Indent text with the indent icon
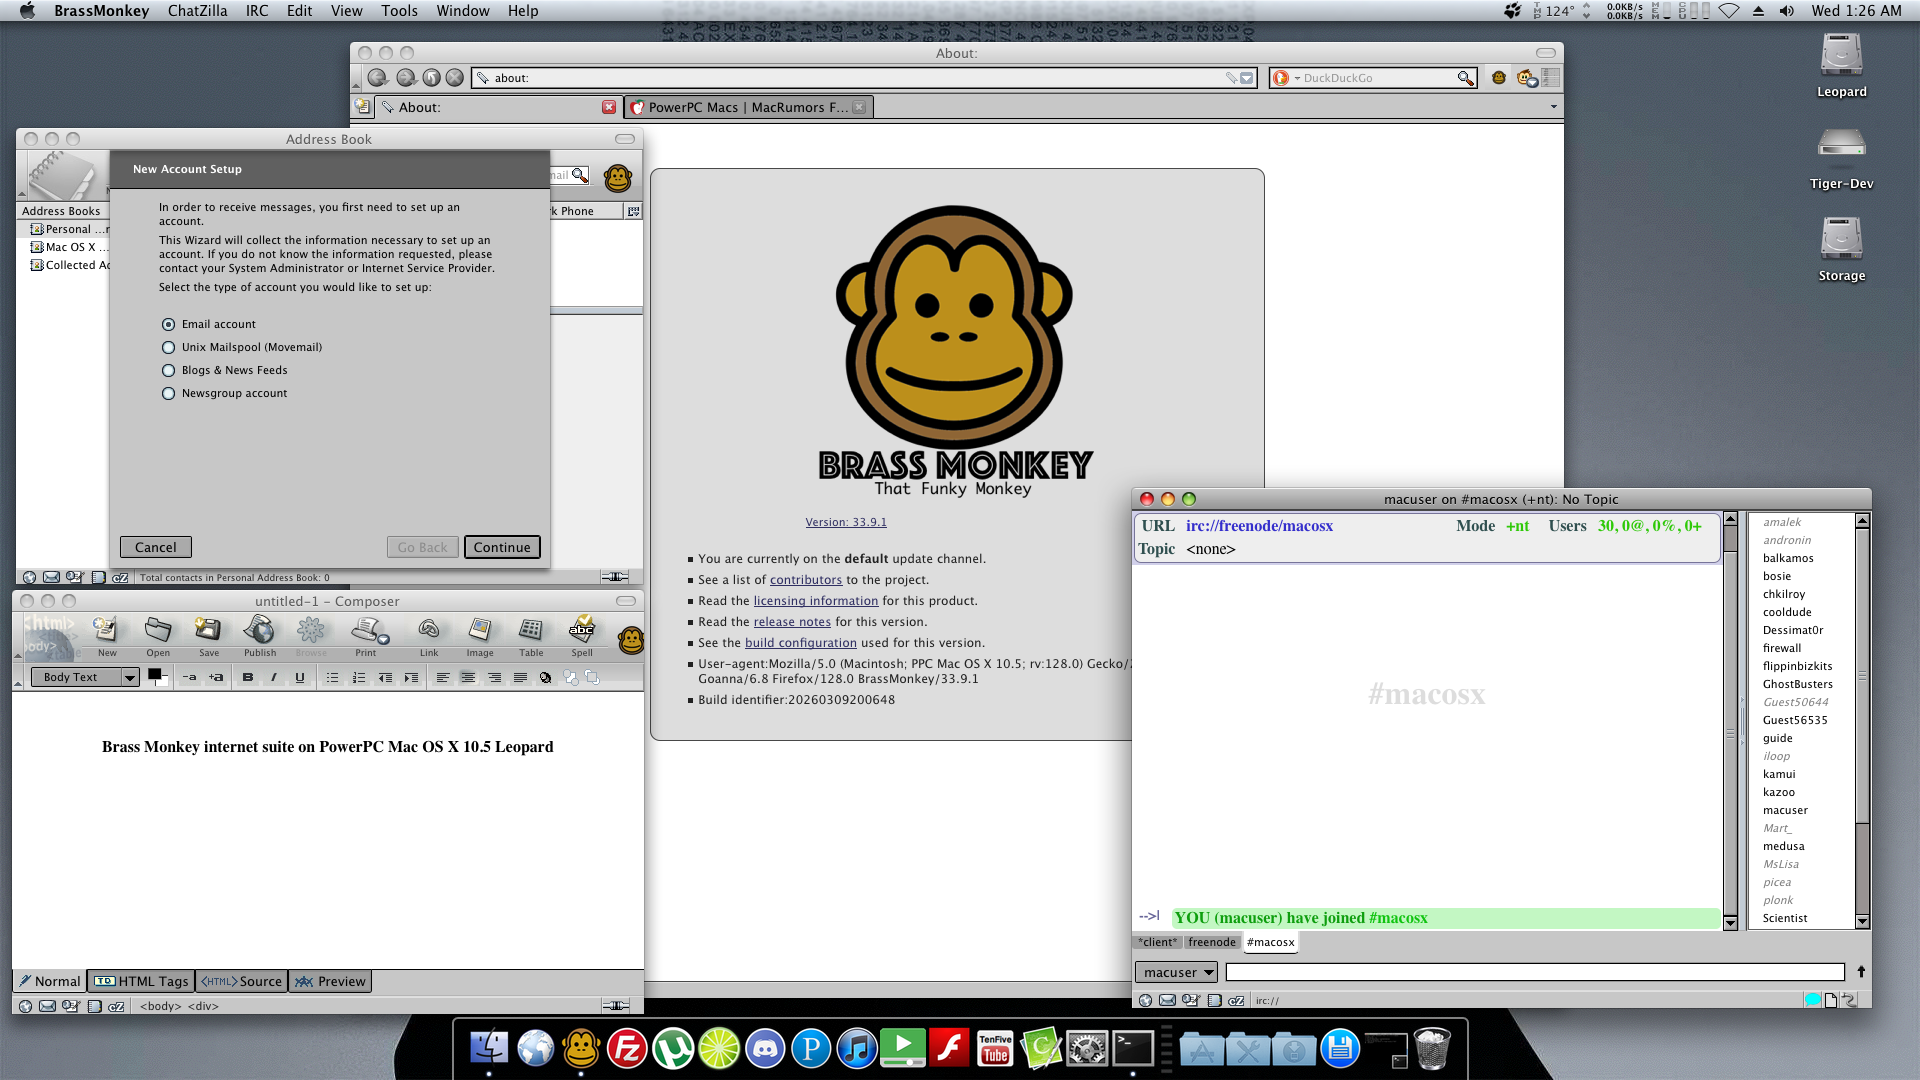 click(411, 678)
